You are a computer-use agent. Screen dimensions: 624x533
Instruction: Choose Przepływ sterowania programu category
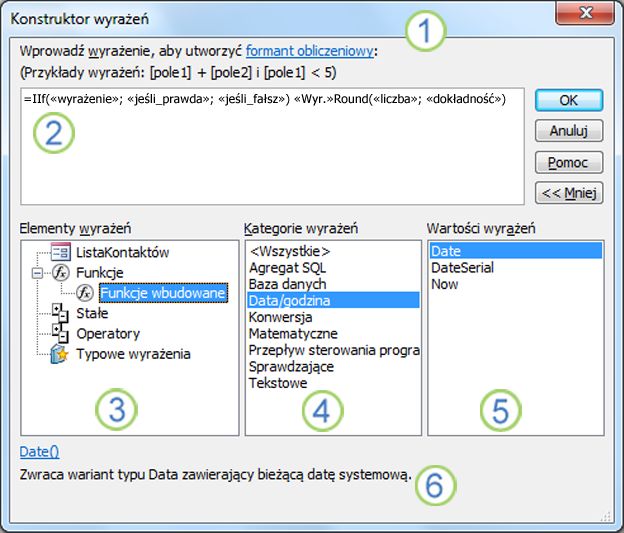click(333, 350)
